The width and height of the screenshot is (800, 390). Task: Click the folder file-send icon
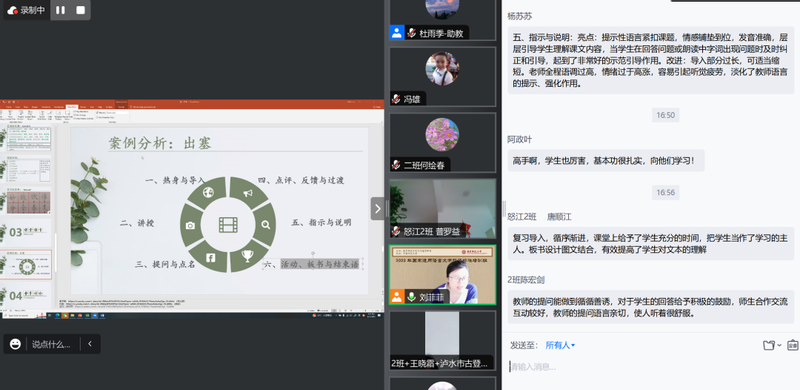point(769,346)
